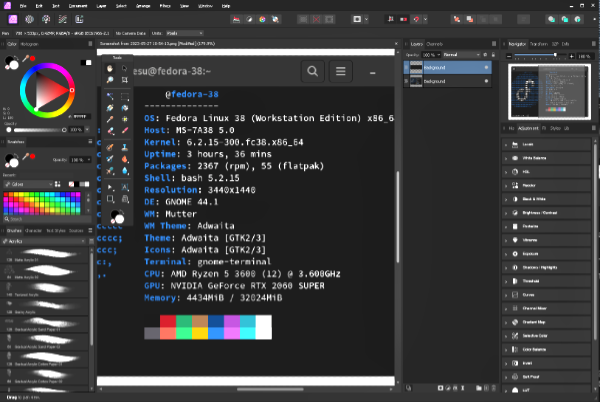Select the lower Background layer row
600x402 pixels.
pyautogui.click(x=448, y=81)
